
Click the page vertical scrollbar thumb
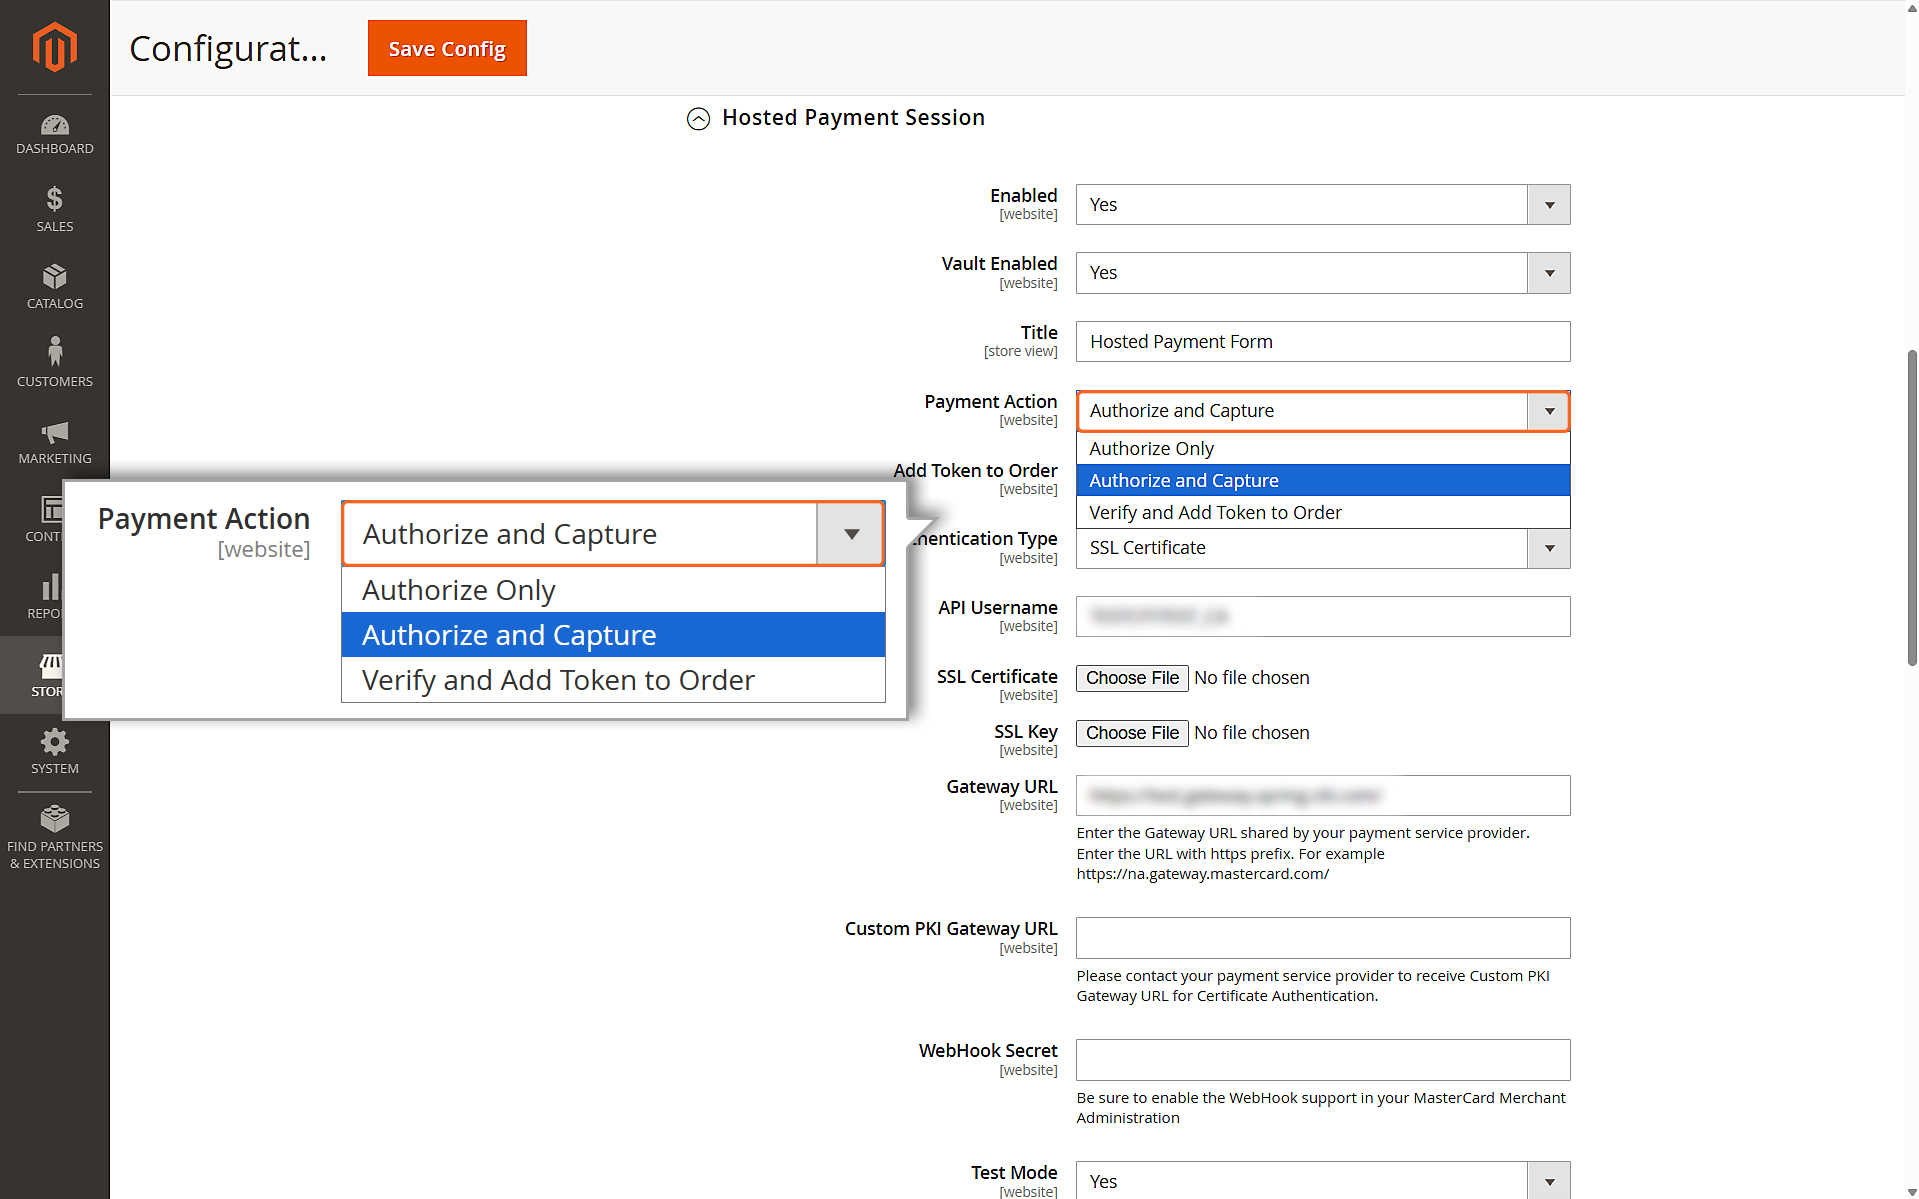pyautogui.click(x=1912, y=507)
